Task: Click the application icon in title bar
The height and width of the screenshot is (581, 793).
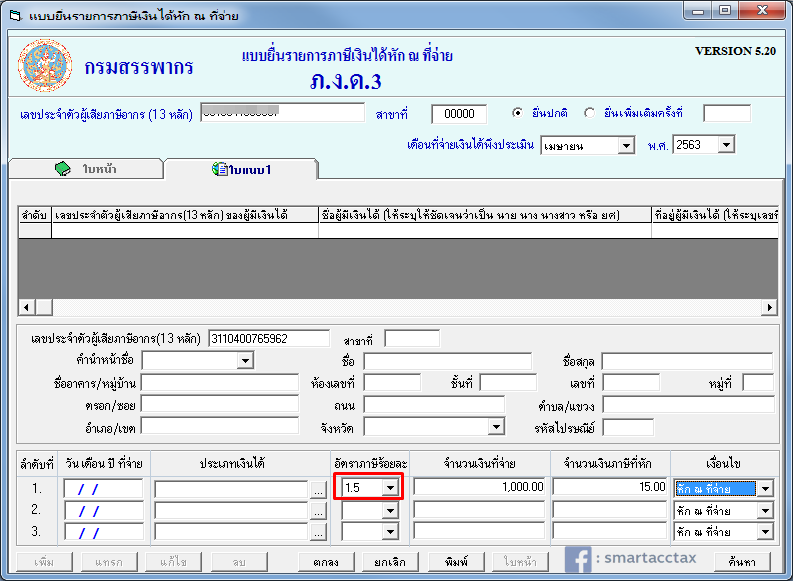Action: point(16,16)
